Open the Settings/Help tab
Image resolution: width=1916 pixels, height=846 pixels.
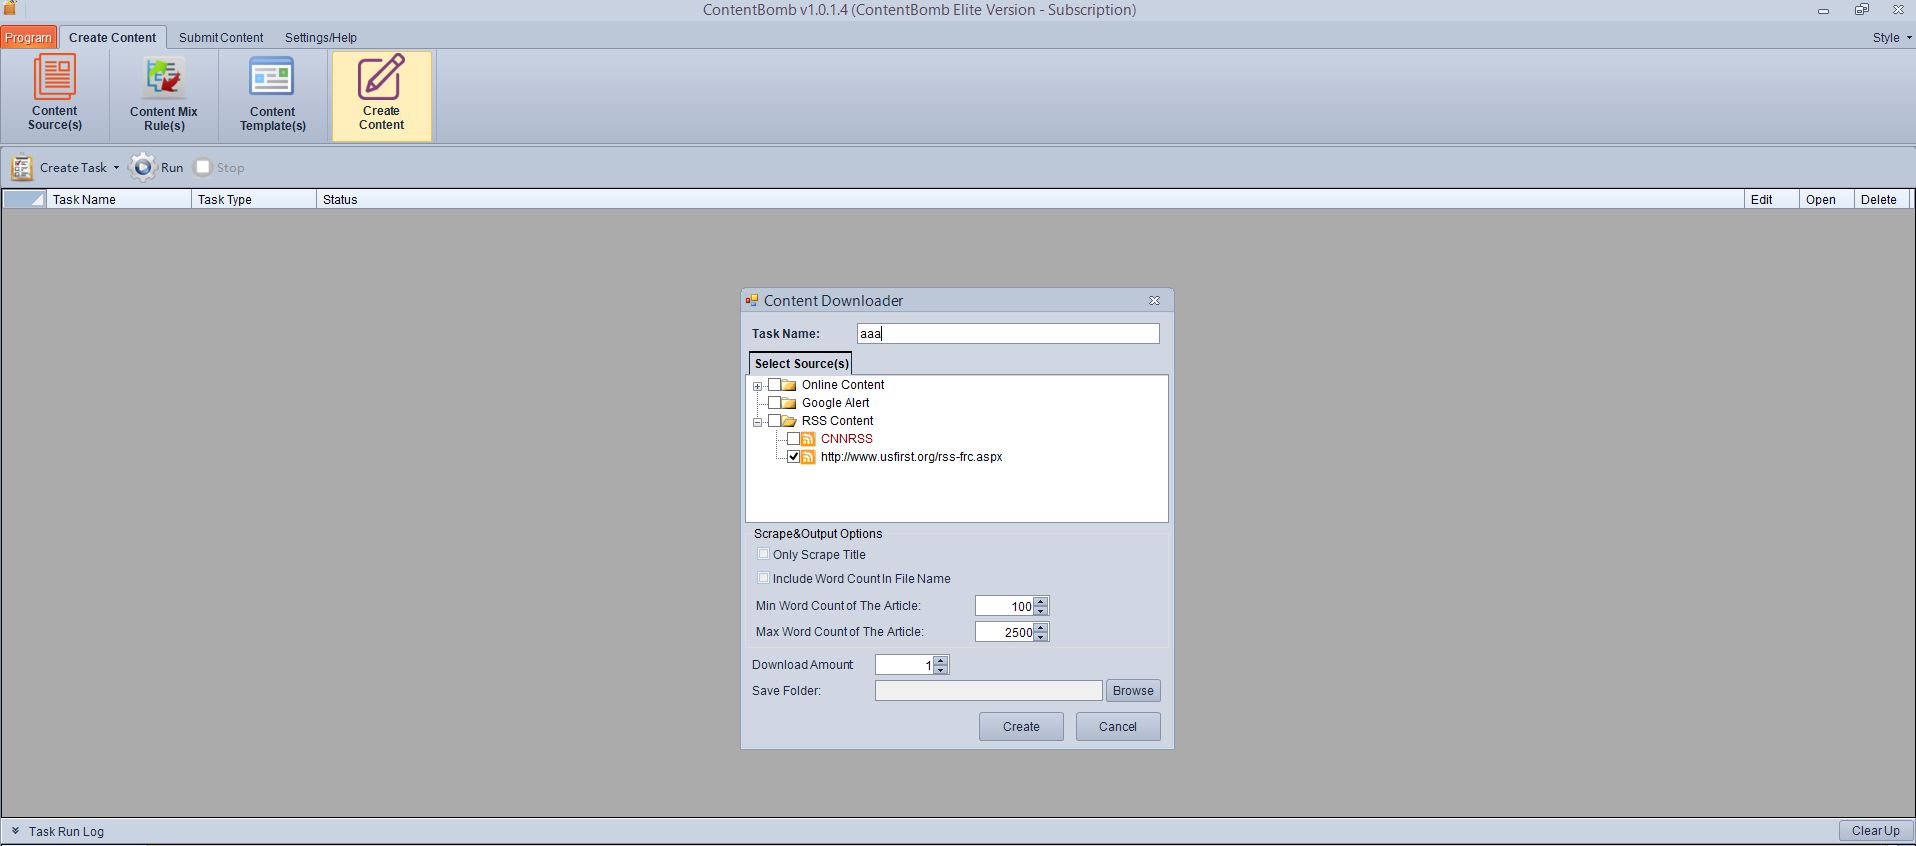point(320,38)
